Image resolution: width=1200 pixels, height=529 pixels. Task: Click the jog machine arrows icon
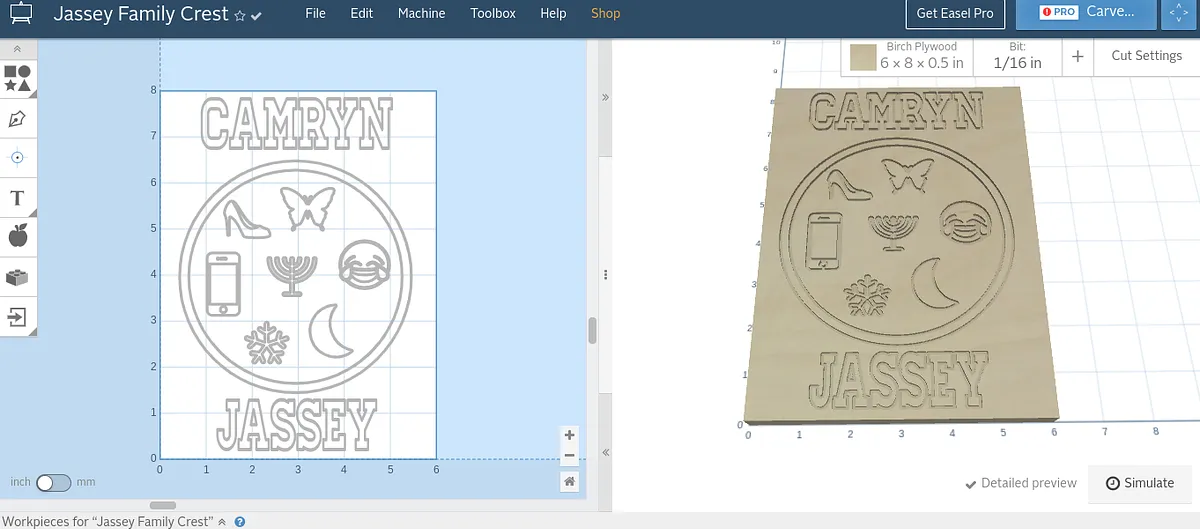click(1175, 14)
